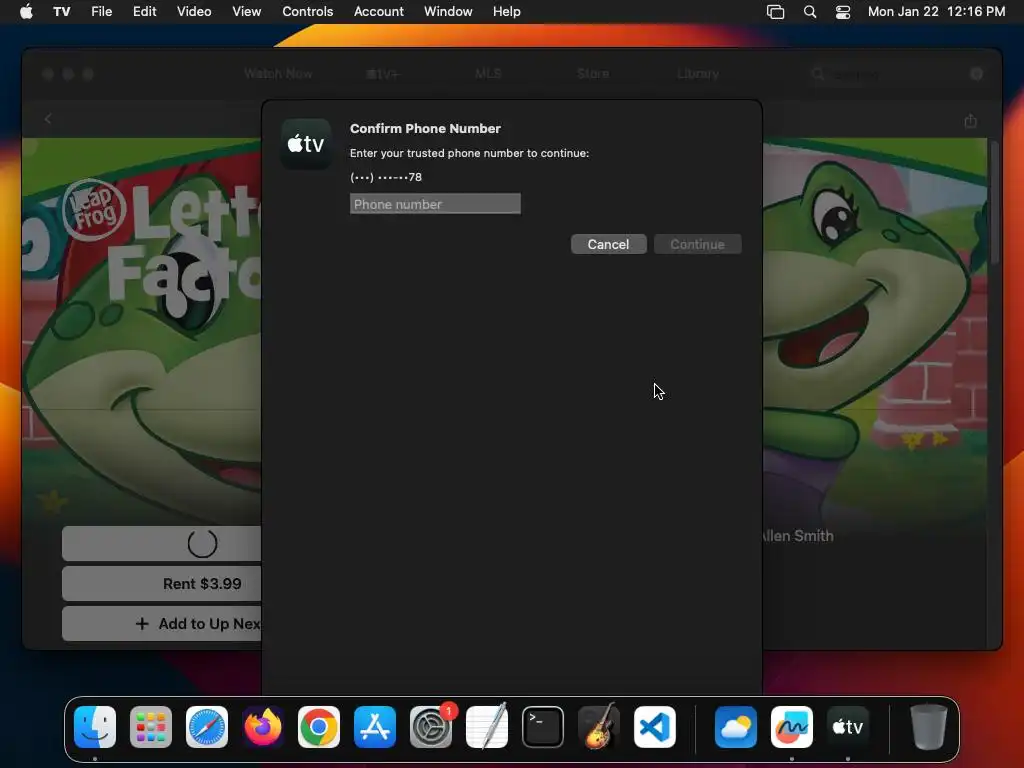The height and width of the screenshot is (768, 1024).
Task: Open System Settings from the Dock
Action: [431, 727]
